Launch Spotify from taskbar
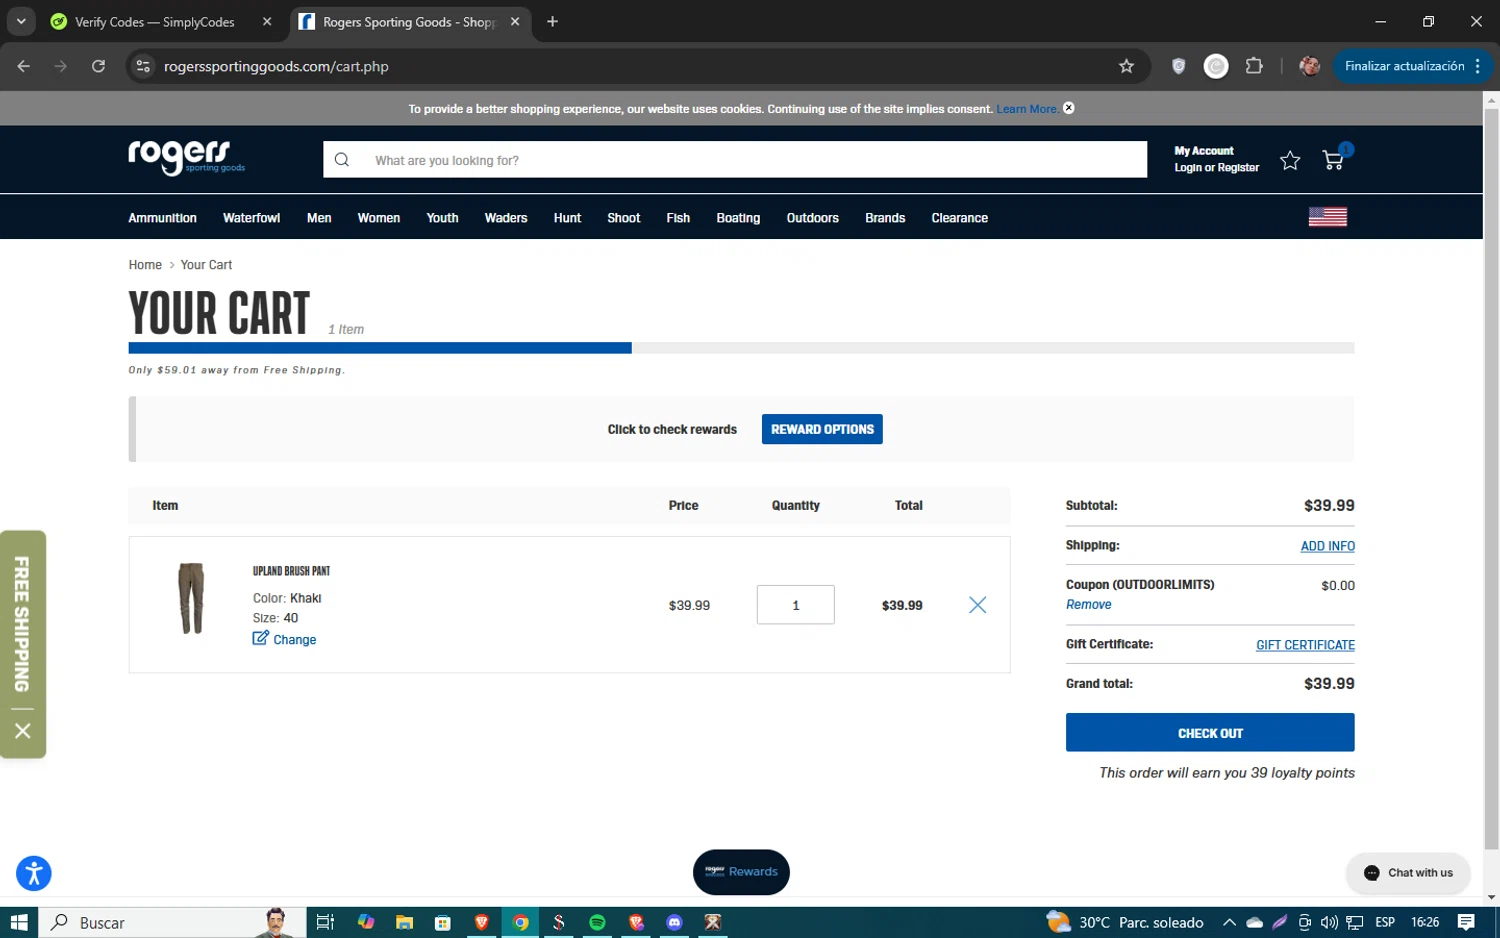This screenshot has width=1500, height=938. pos(597,922)
